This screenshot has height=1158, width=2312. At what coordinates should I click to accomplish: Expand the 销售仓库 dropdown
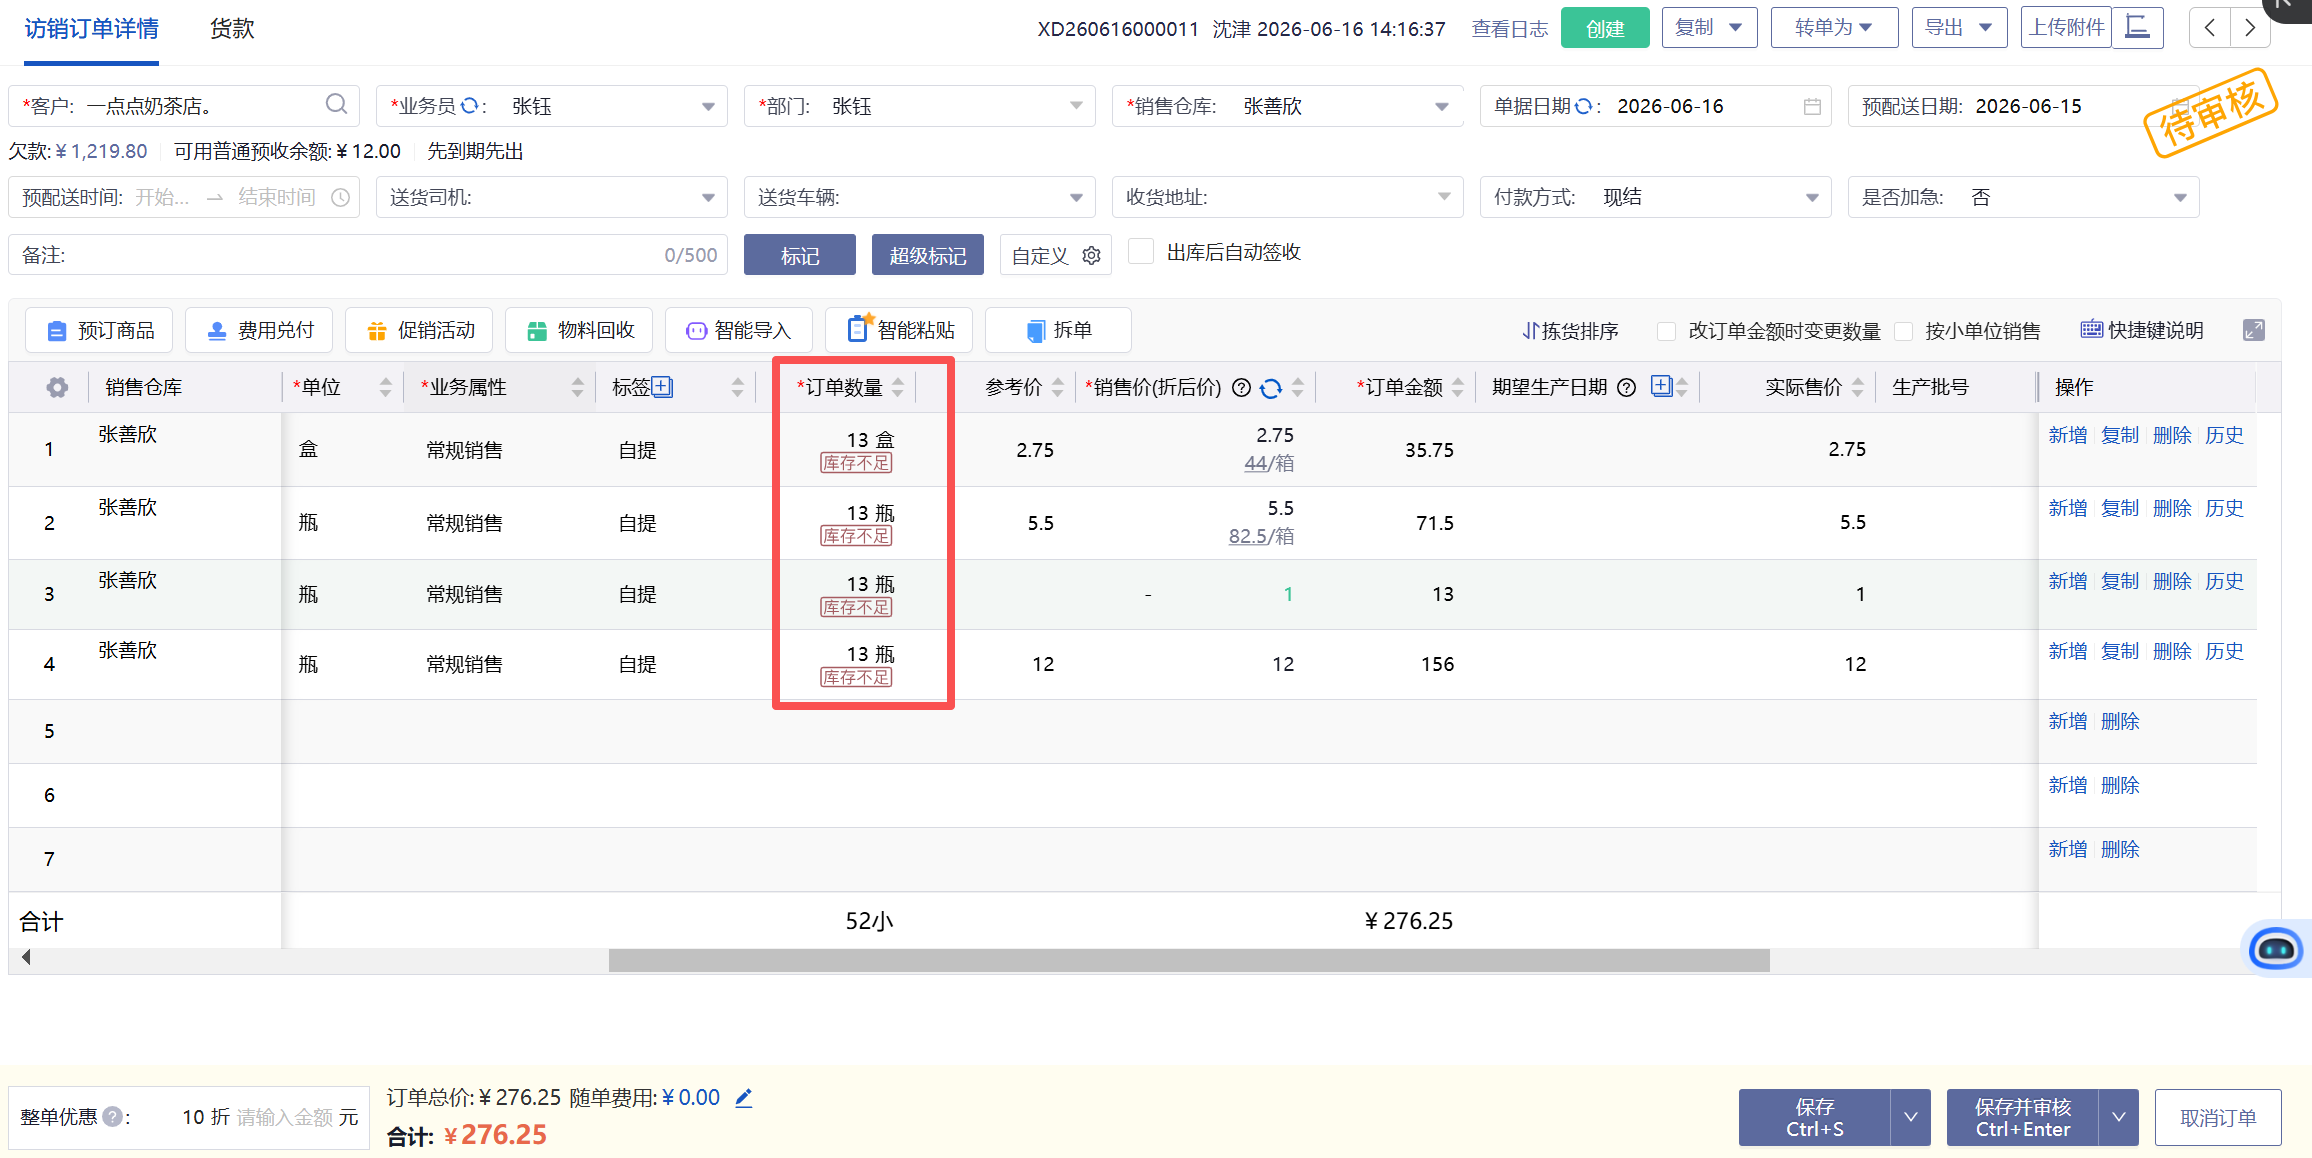point(1442,106)
